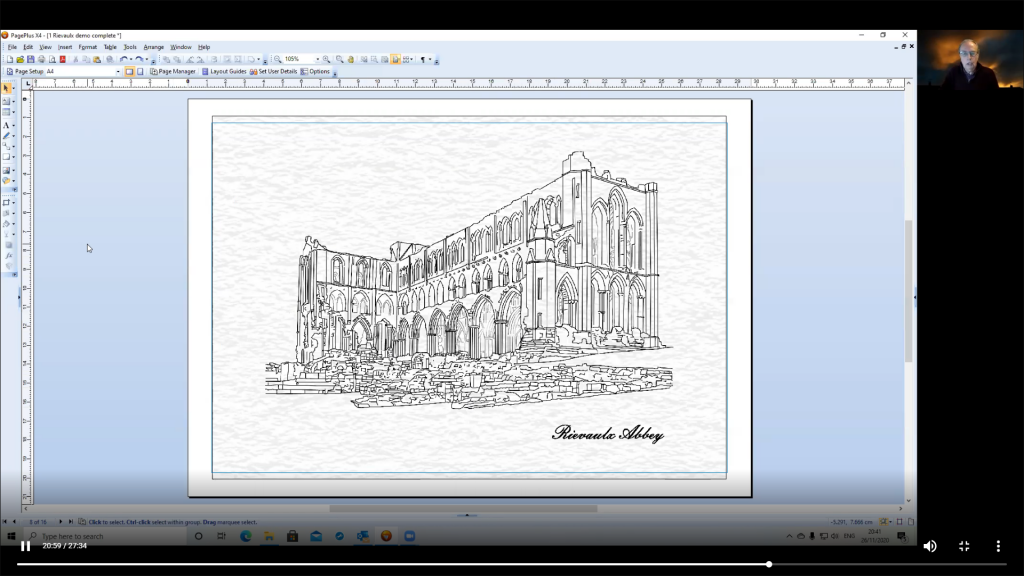Click the Page Manager button
Viewport: 1024px width, 576px height.
pos(173,72)
